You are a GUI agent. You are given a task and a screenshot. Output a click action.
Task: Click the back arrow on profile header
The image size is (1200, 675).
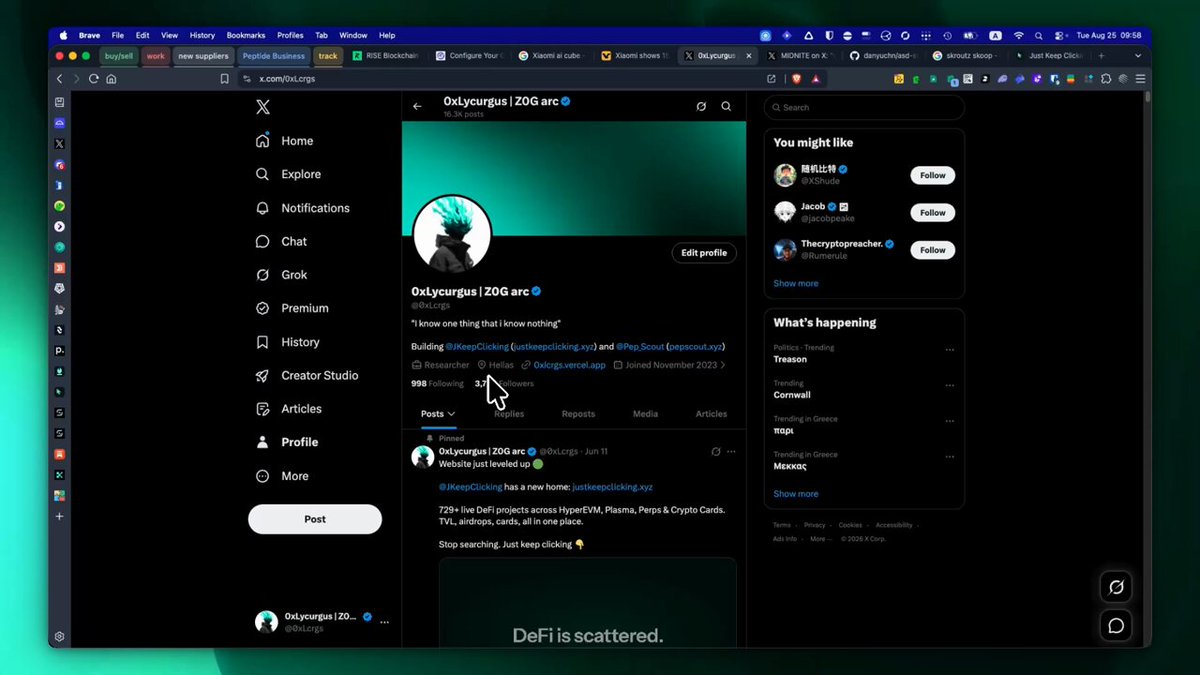pyautogui.click(x=417, y=106)
